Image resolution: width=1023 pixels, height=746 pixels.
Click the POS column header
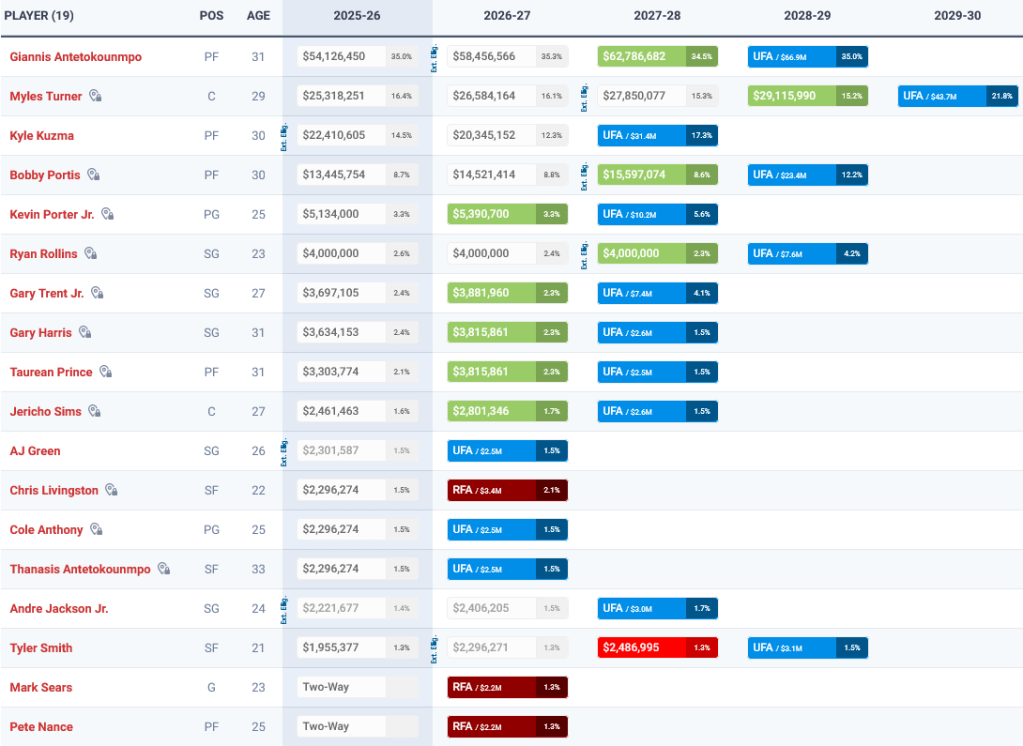pos(210,16)
